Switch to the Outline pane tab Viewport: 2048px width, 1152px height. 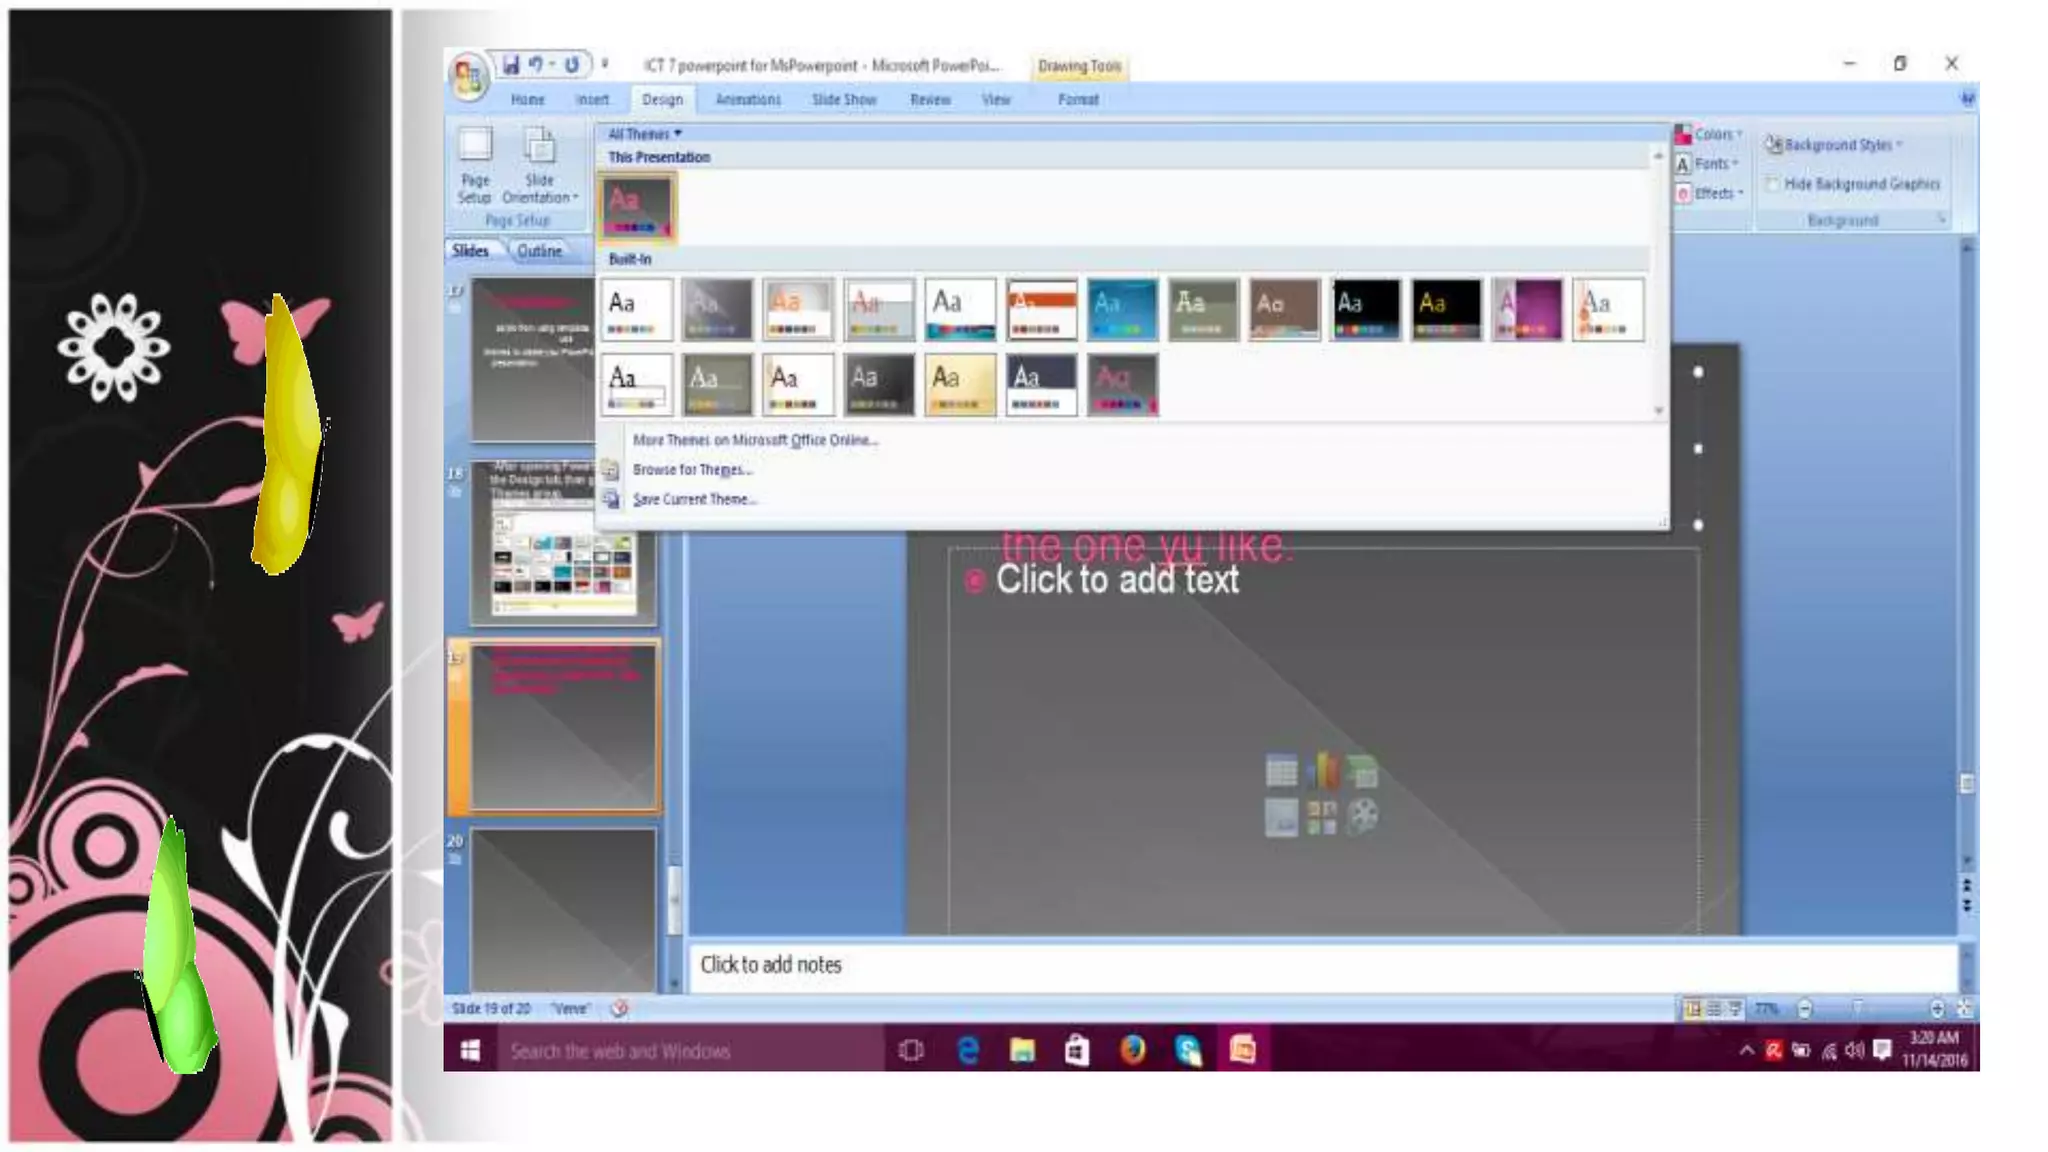tap(539, 251)
